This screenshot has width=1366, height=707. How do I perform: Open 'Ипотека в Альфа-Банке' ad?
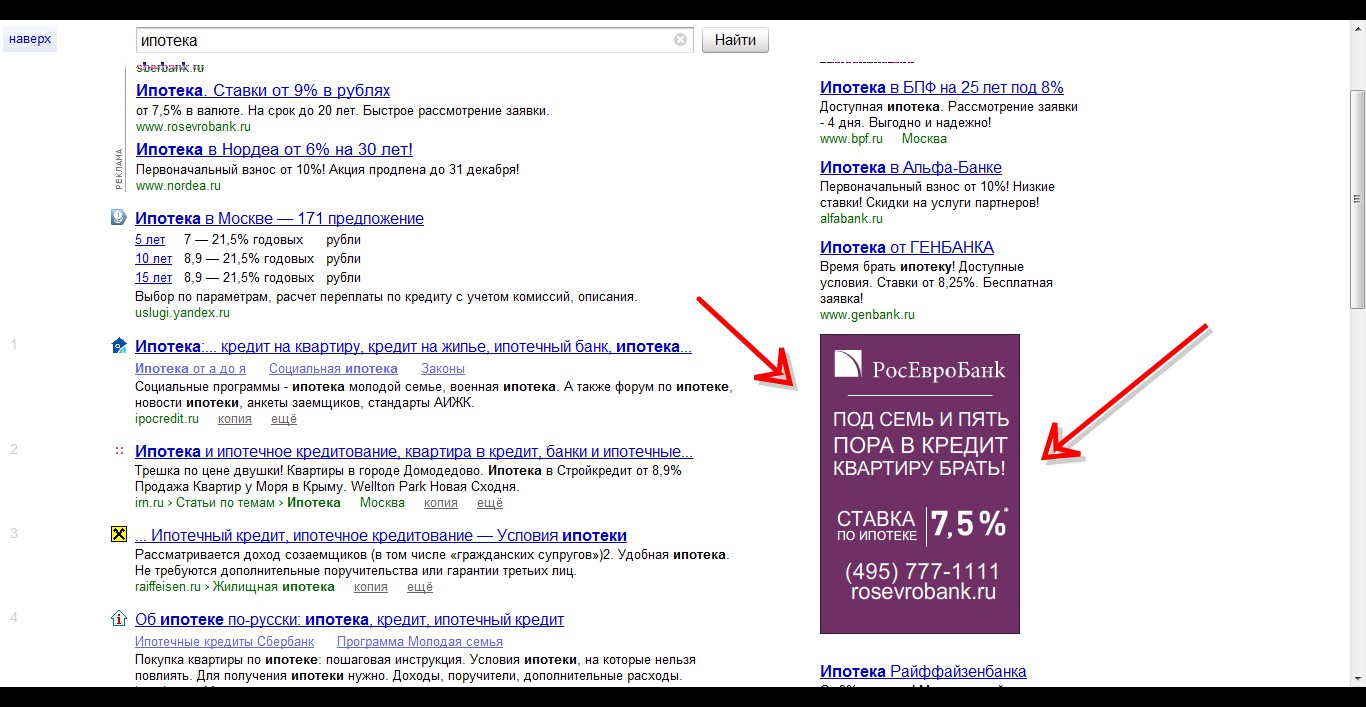911,168
